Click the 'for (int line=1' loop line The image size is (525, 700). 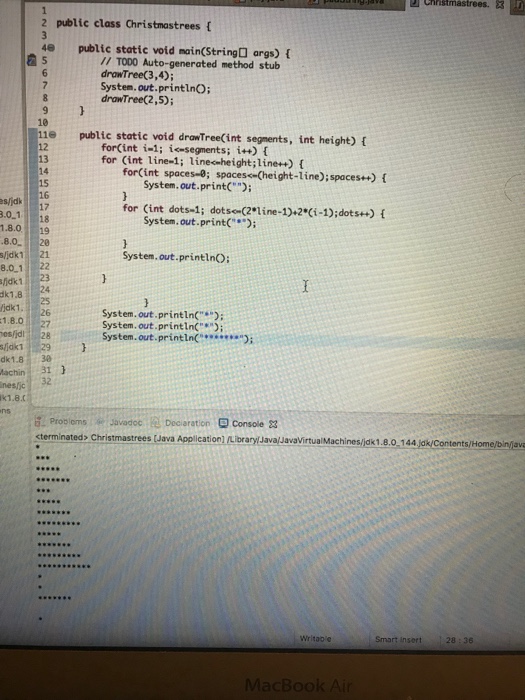click(202, 161)
